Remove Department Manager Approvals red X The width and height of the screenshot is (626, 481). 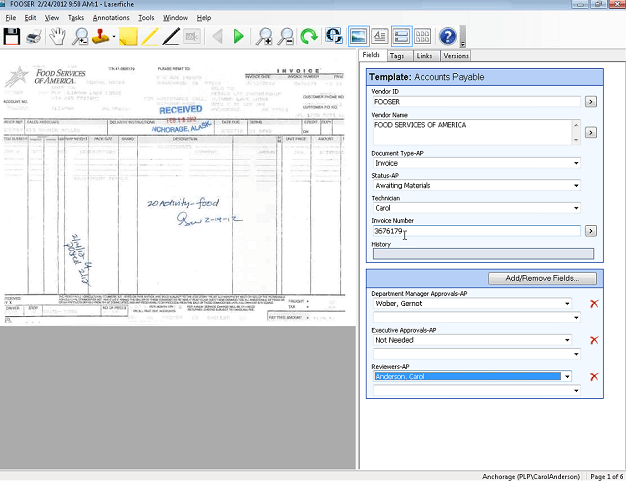coord(594,304)
